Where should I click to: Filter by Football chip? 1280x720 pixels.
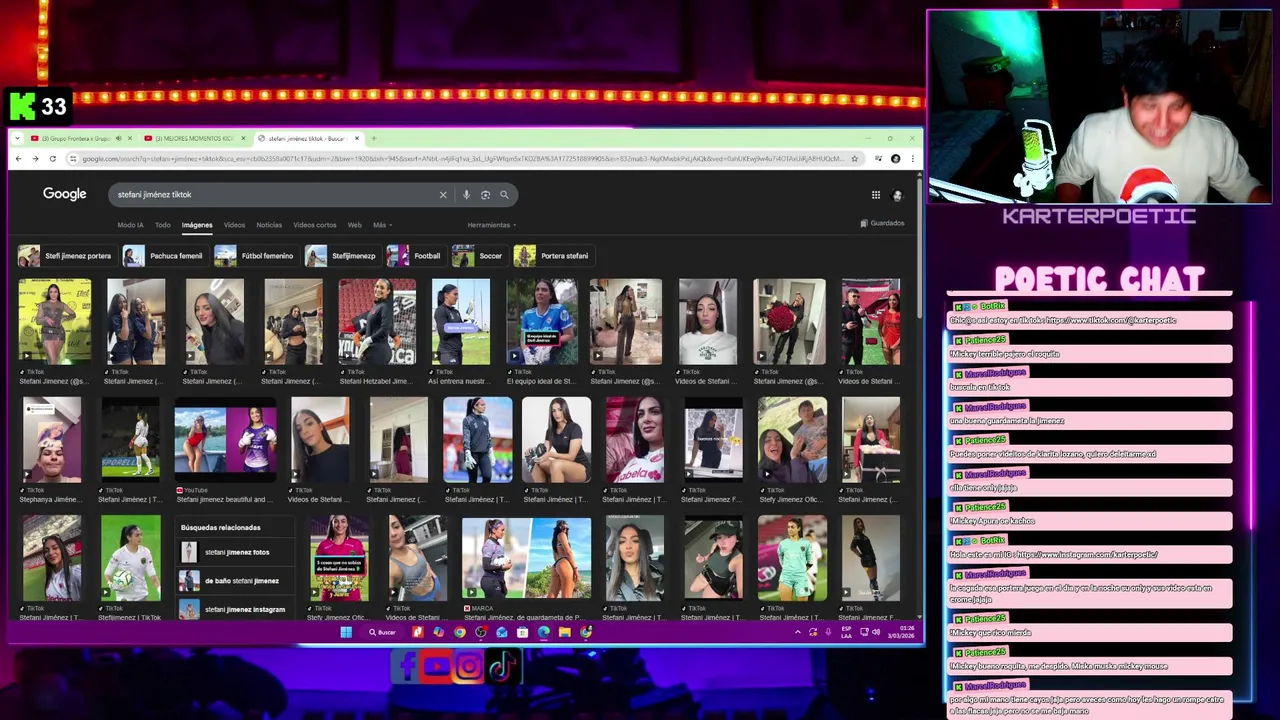416,256
